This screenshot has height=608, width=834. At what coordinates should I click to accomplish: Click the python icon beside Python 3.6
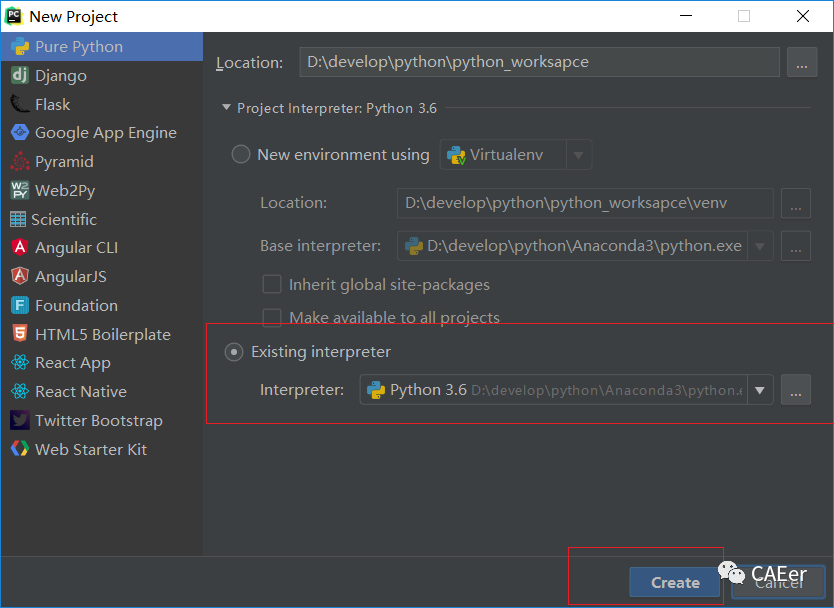[376, 390]
